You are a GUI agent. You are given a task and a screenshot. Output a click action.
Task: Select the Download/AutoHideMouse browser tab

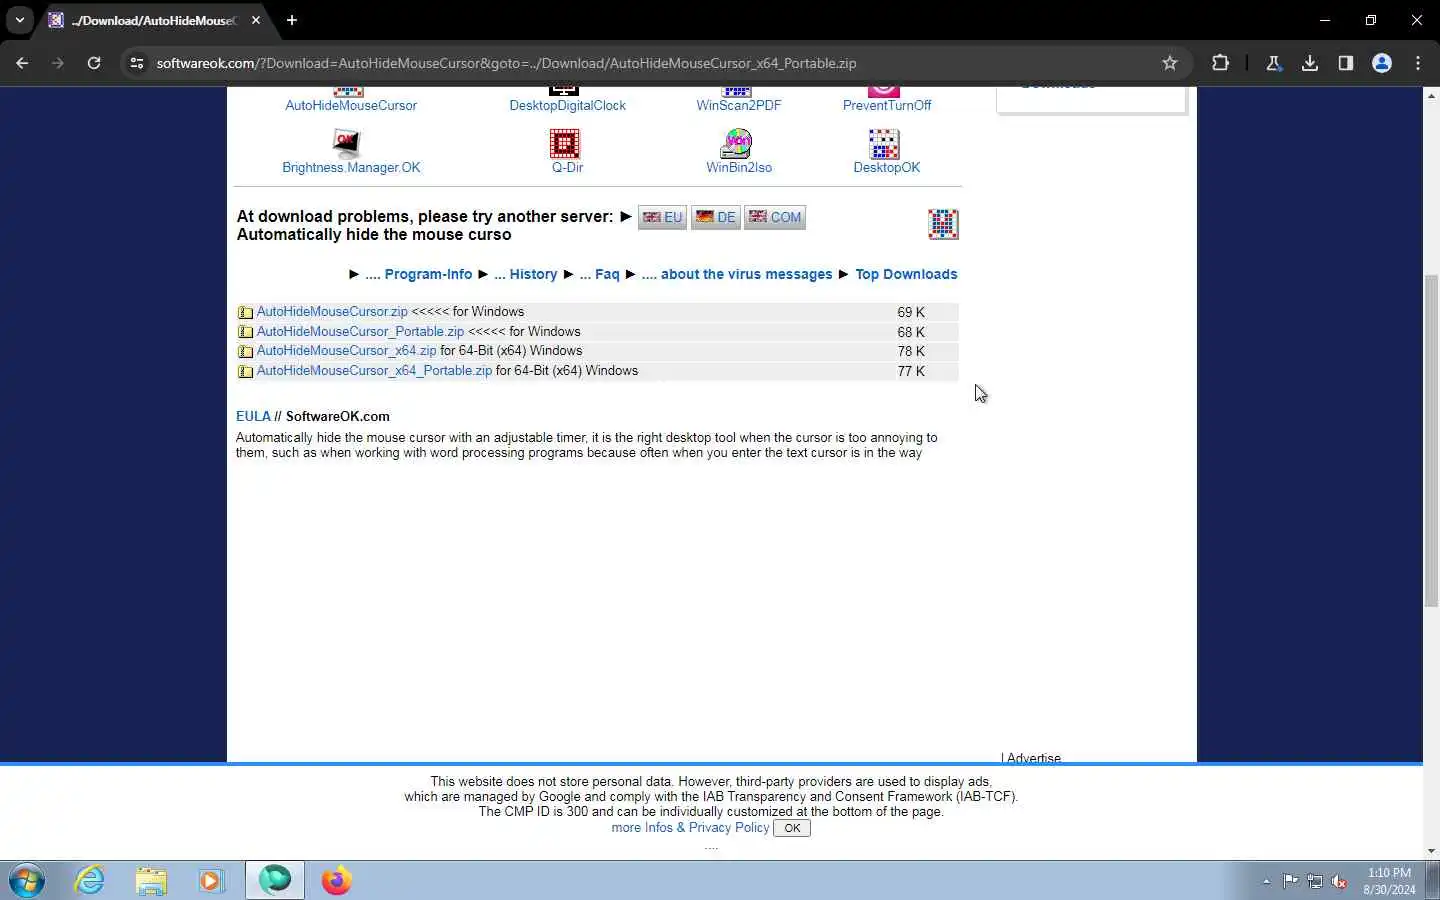(x=155, y=20)
